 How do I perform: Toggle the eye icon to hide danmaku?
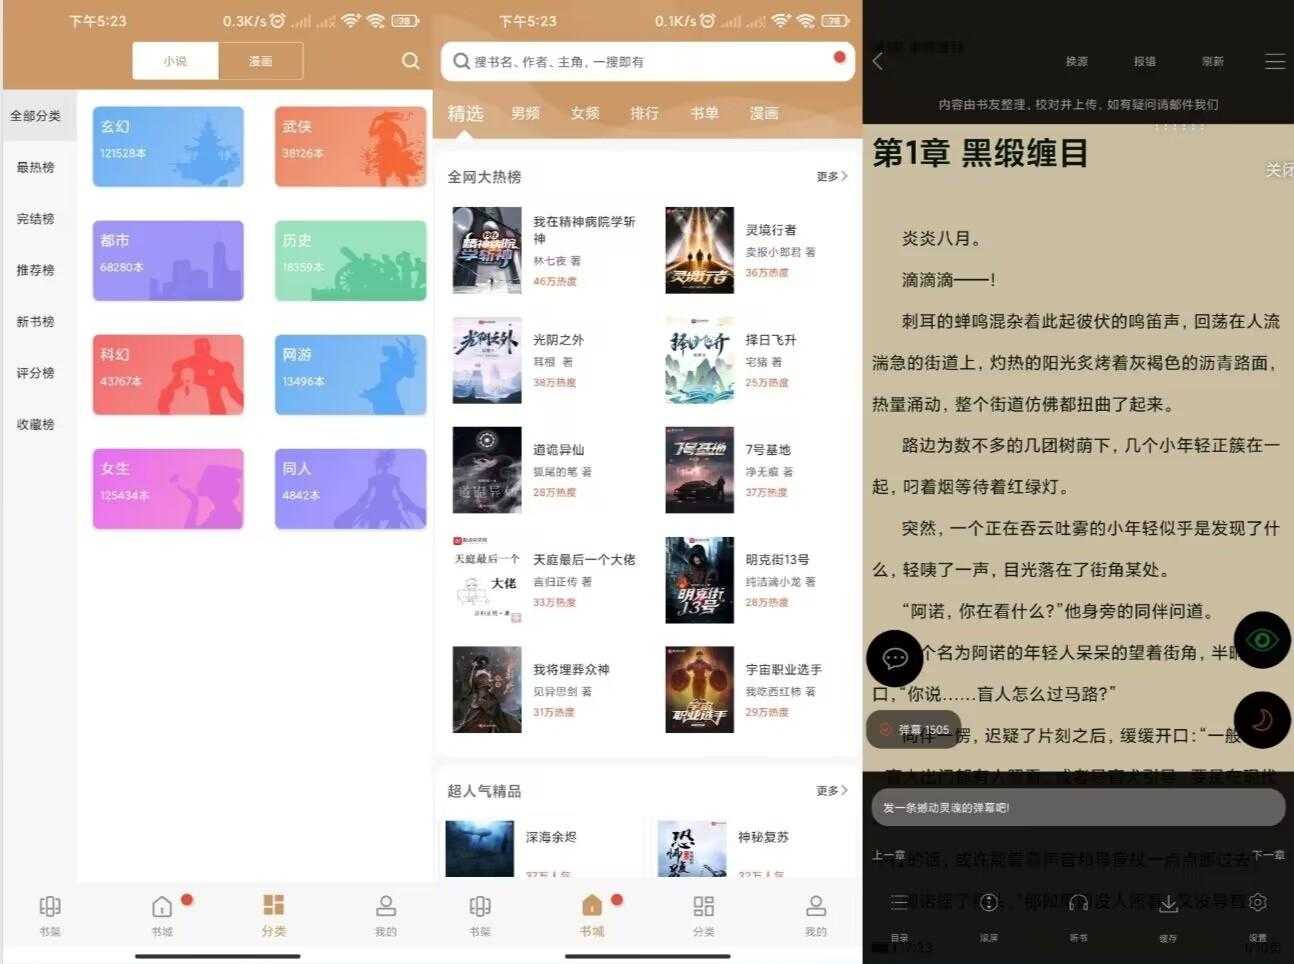[x=1262, y=641]
